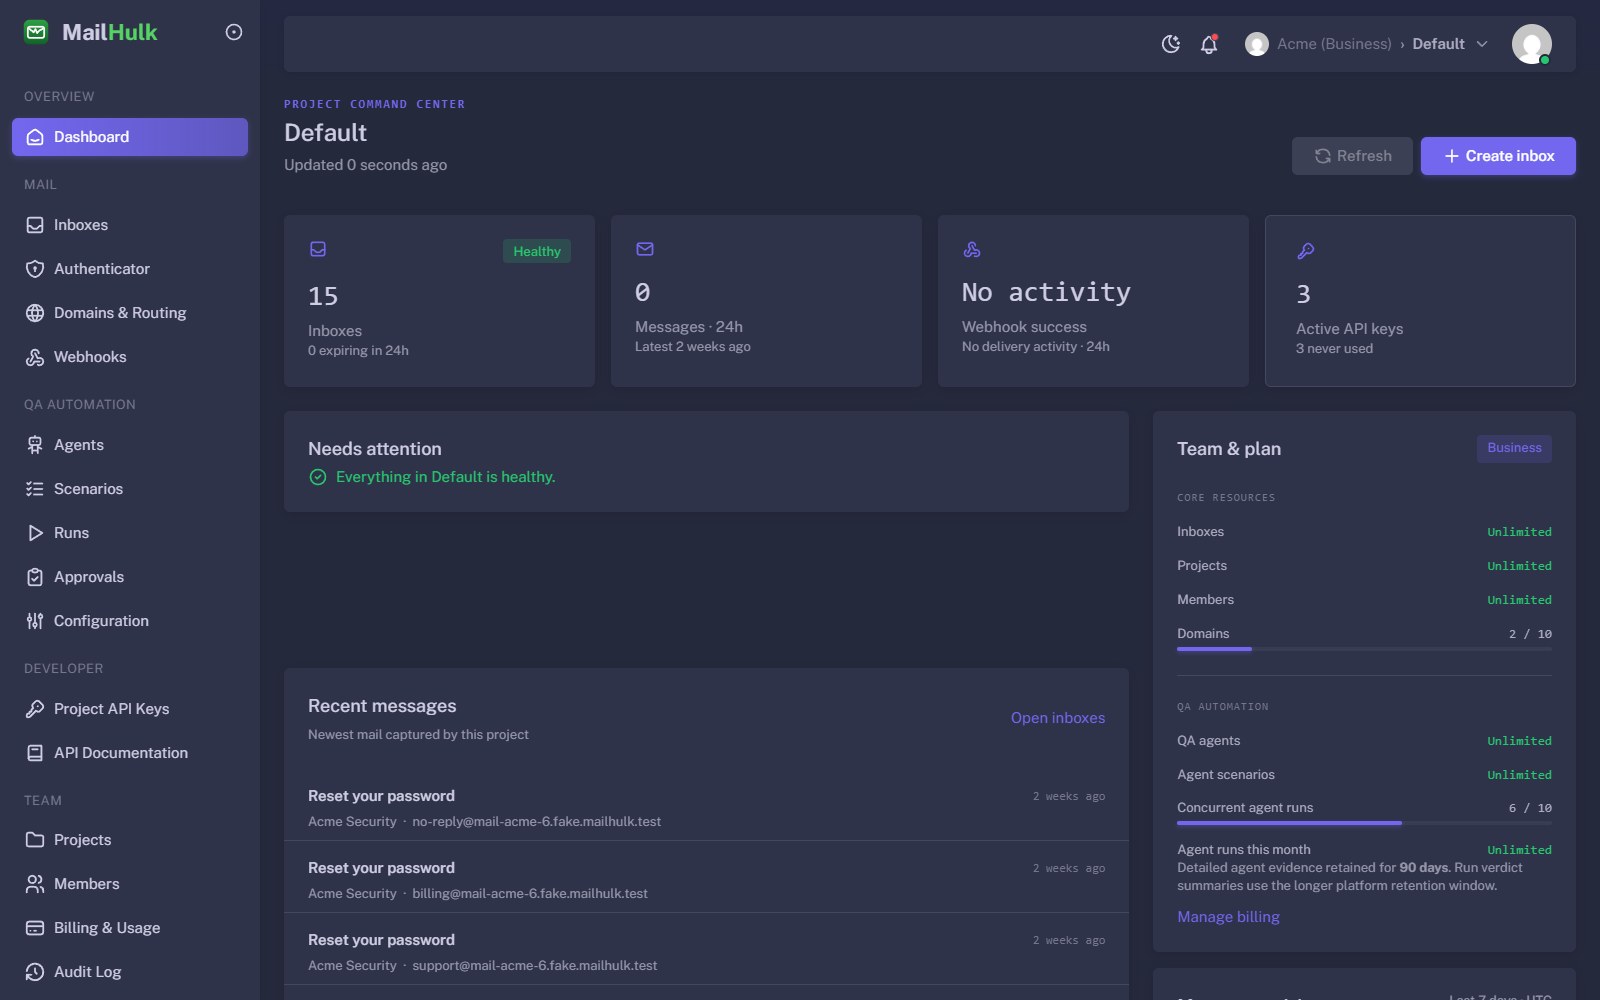Open Projects in the Team section
The height and width of the screenshot is (1000, 1600).
coord(130,840)
